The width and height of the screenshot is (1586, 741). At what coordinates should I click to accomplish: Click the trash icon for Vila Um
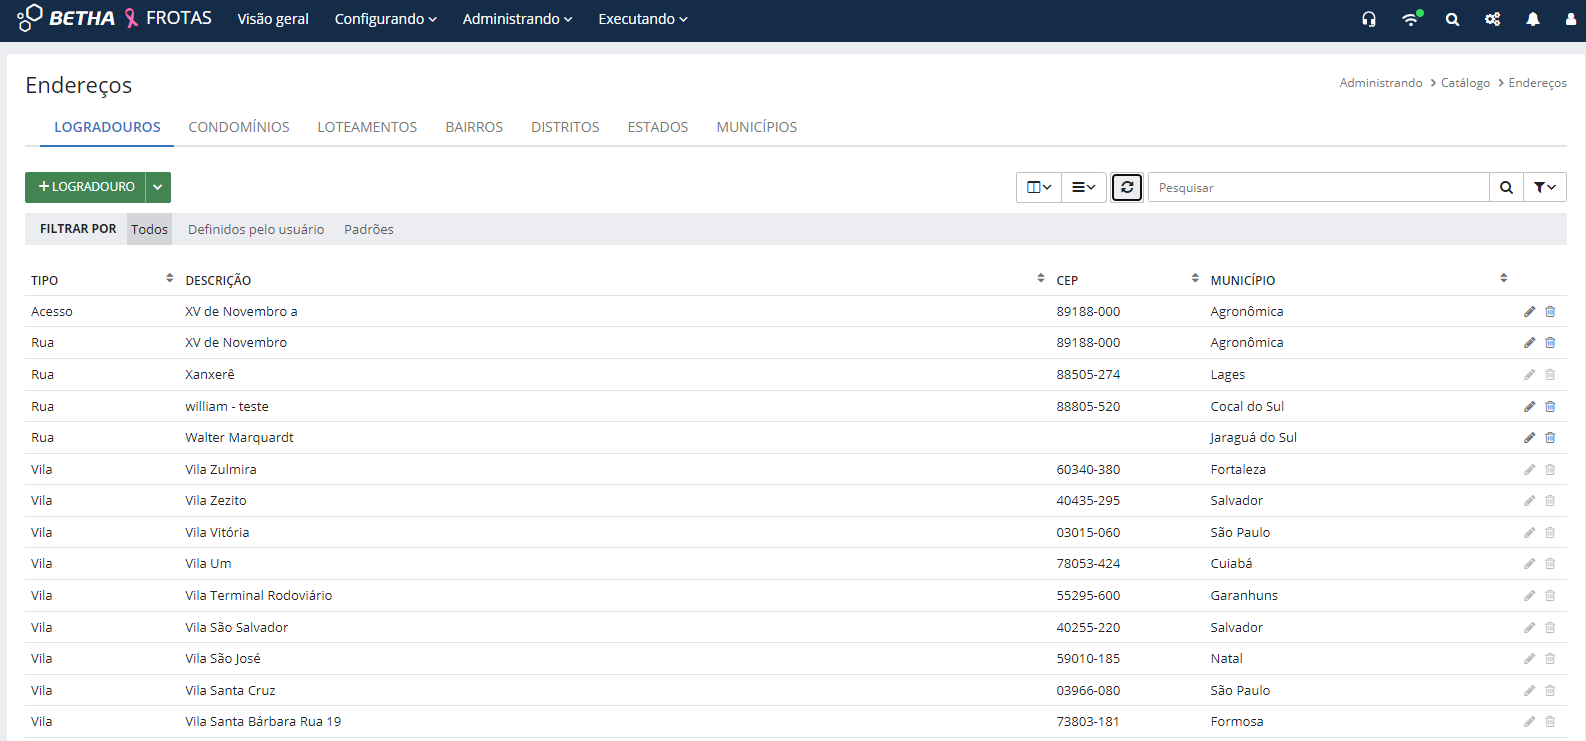tap(1550, 564)
